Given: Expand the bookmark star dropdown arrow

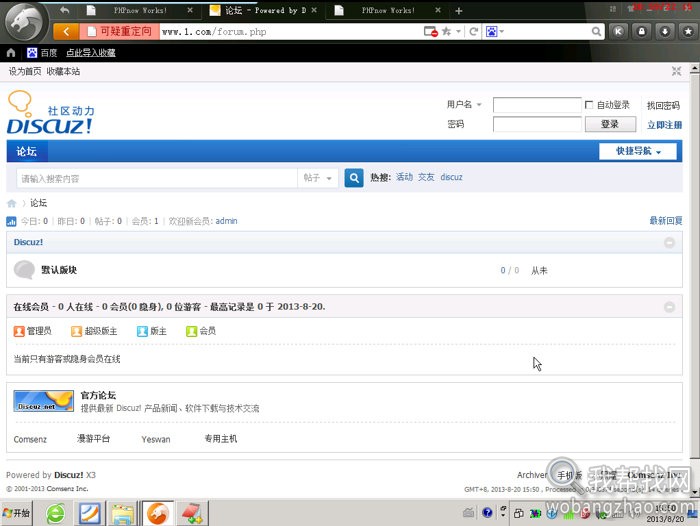Looking at the screenshot, I should point(458,32).
